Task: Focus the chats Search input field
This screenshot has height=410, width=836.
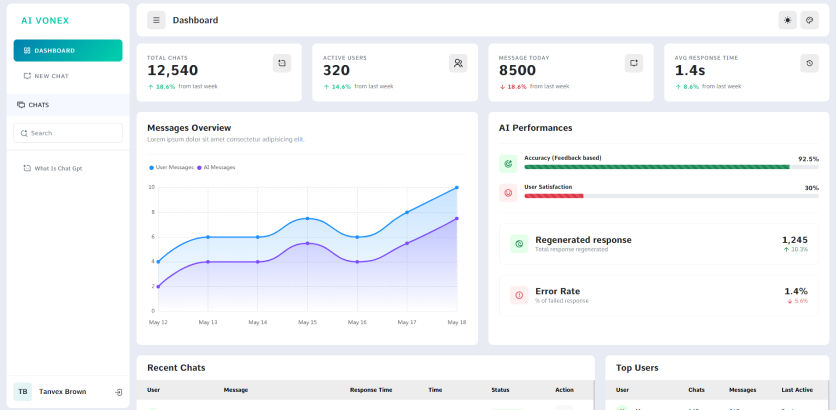Action: pyautogui.click(x=68, y=133)
